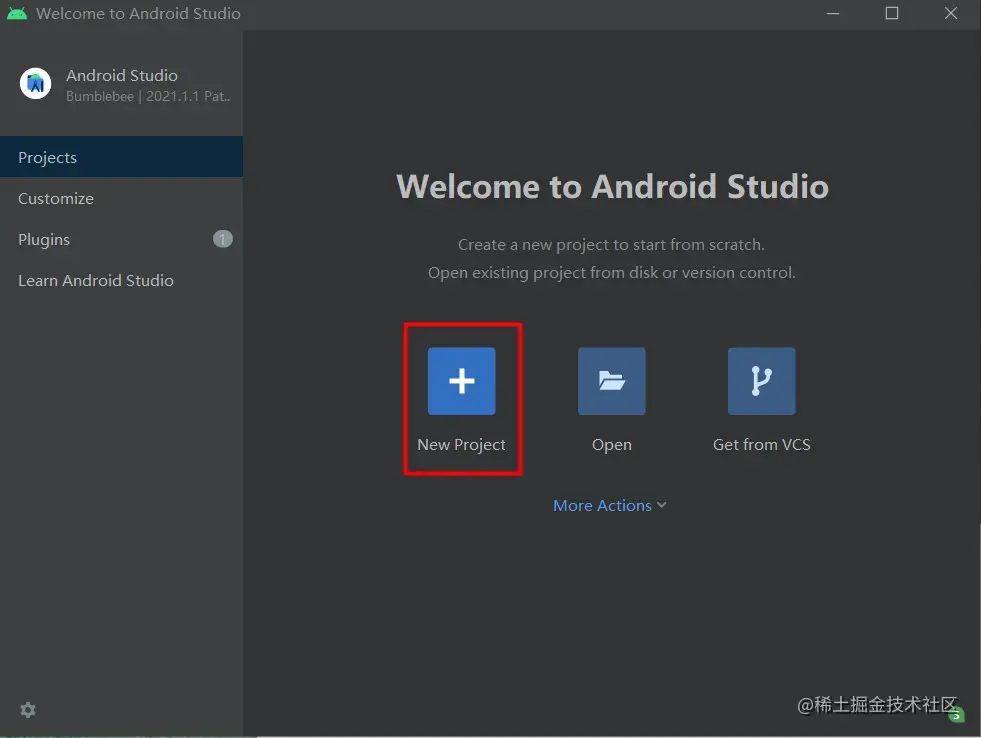Close the Welcome to Android Studio window
The image size is (981, 738).
pyautogui.click(x=950, y=13)
